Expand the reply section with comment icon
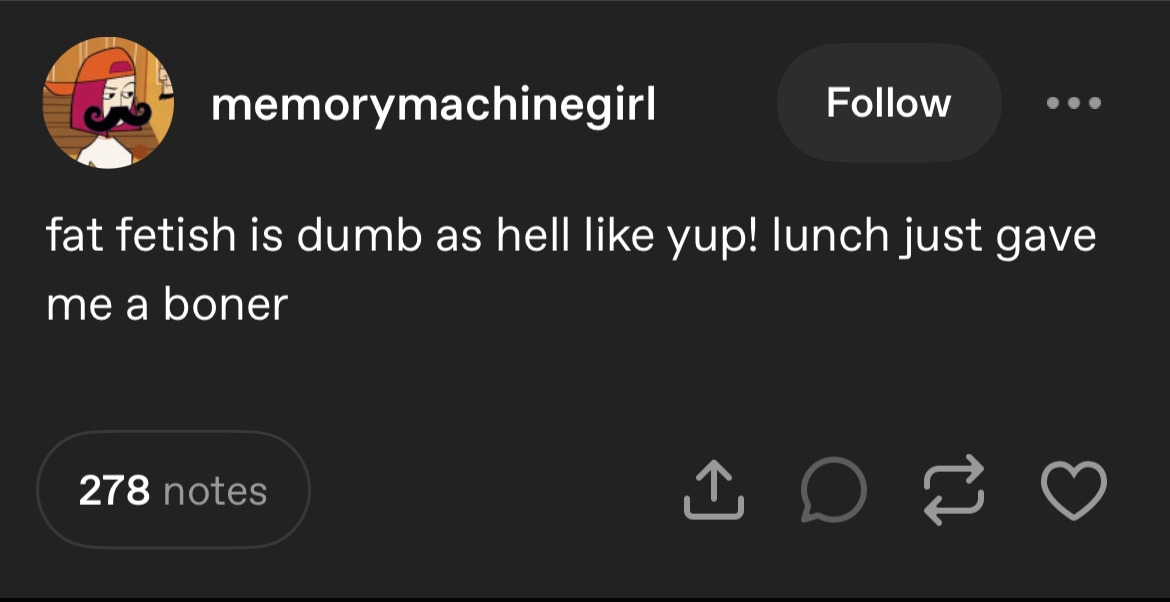Viewport: 1170px width, 602px height. pos(833,490)
